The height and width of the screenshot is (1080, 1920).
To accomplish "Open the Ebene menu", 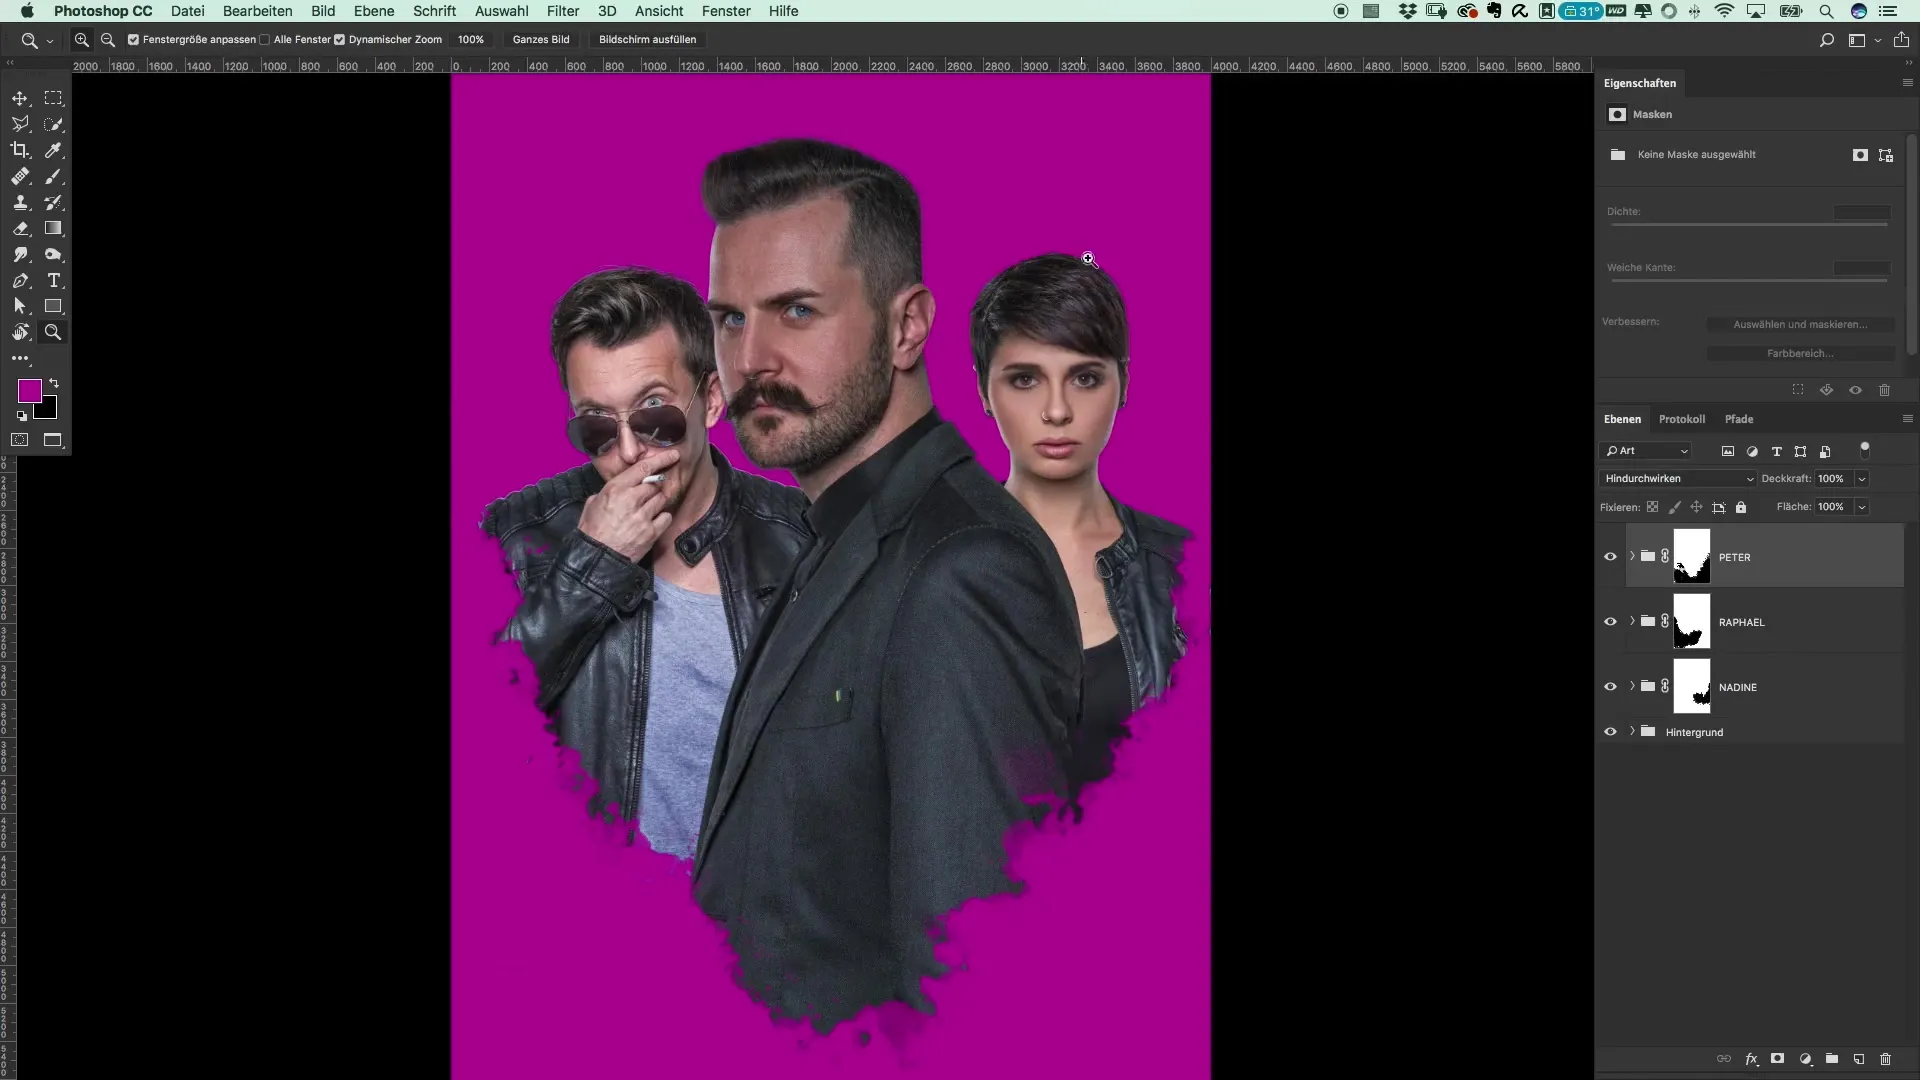I will [x=374, y=11].
